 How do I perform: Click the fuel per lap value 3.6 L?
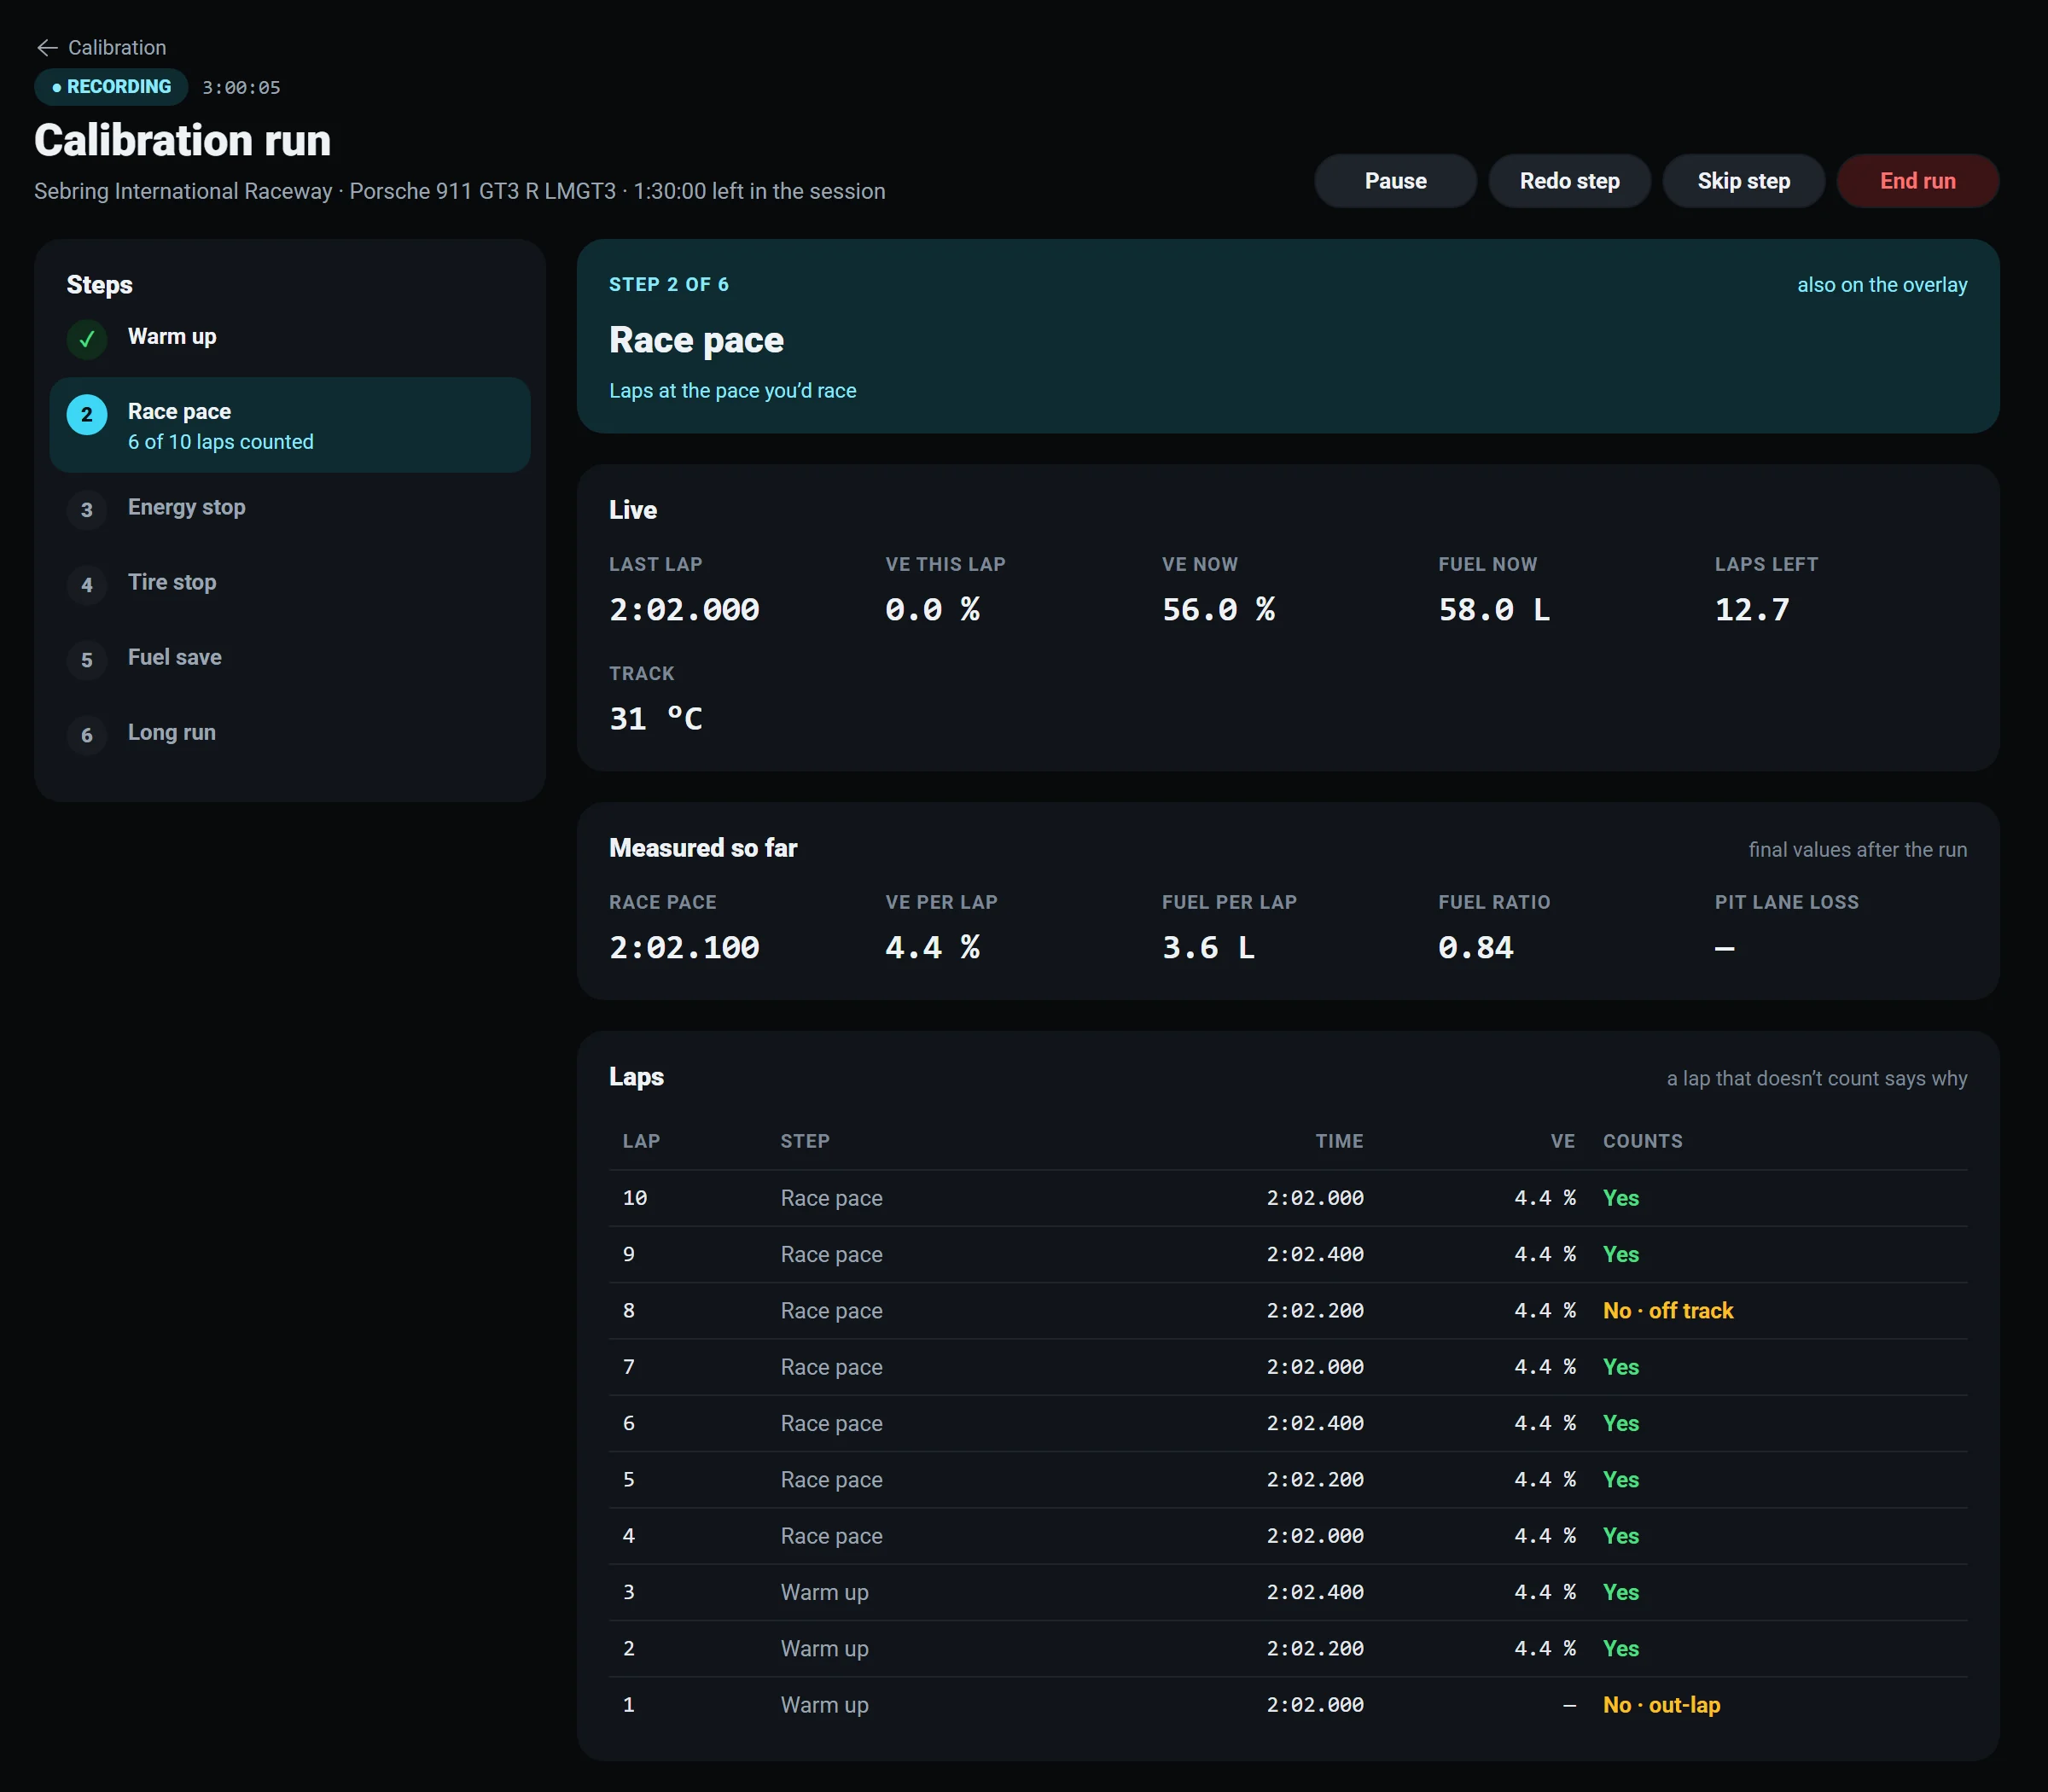point(1208,948)
